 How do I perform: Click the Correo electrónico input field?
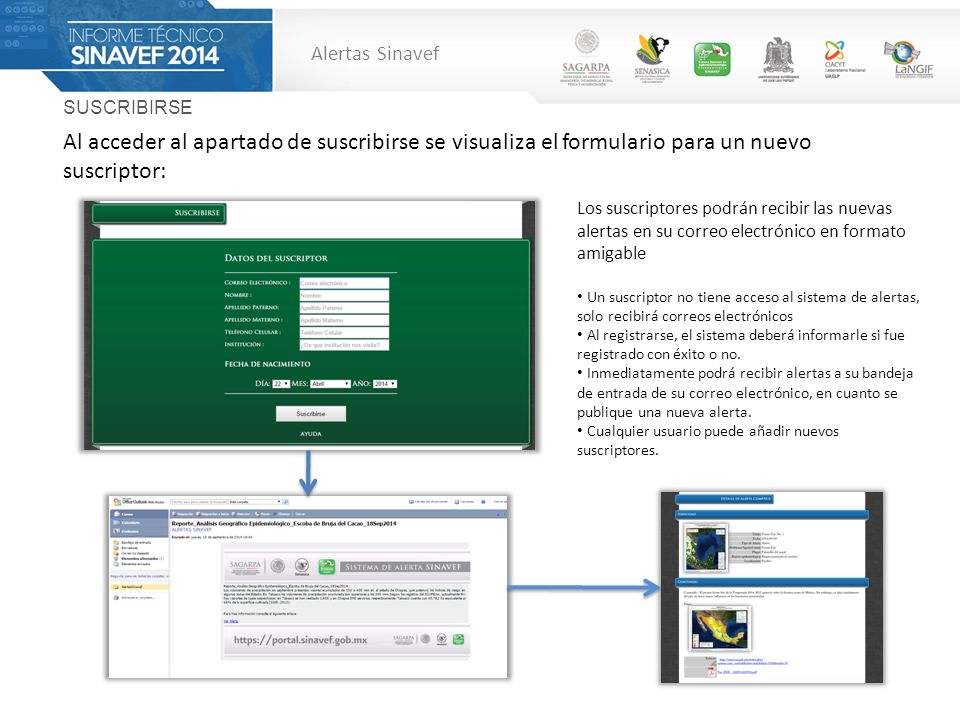pos(344,283)
